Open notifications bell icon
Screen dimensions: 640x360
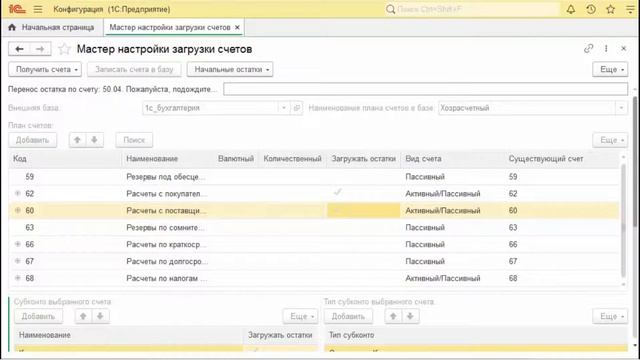point(571,9)
